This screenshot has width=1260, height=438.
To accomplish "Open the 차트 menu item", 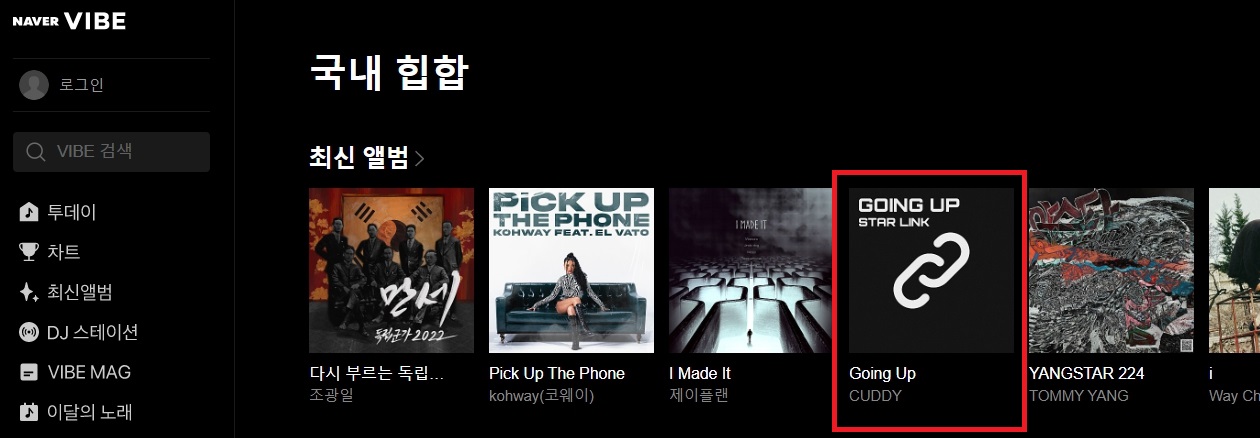I will coord(64,252).
